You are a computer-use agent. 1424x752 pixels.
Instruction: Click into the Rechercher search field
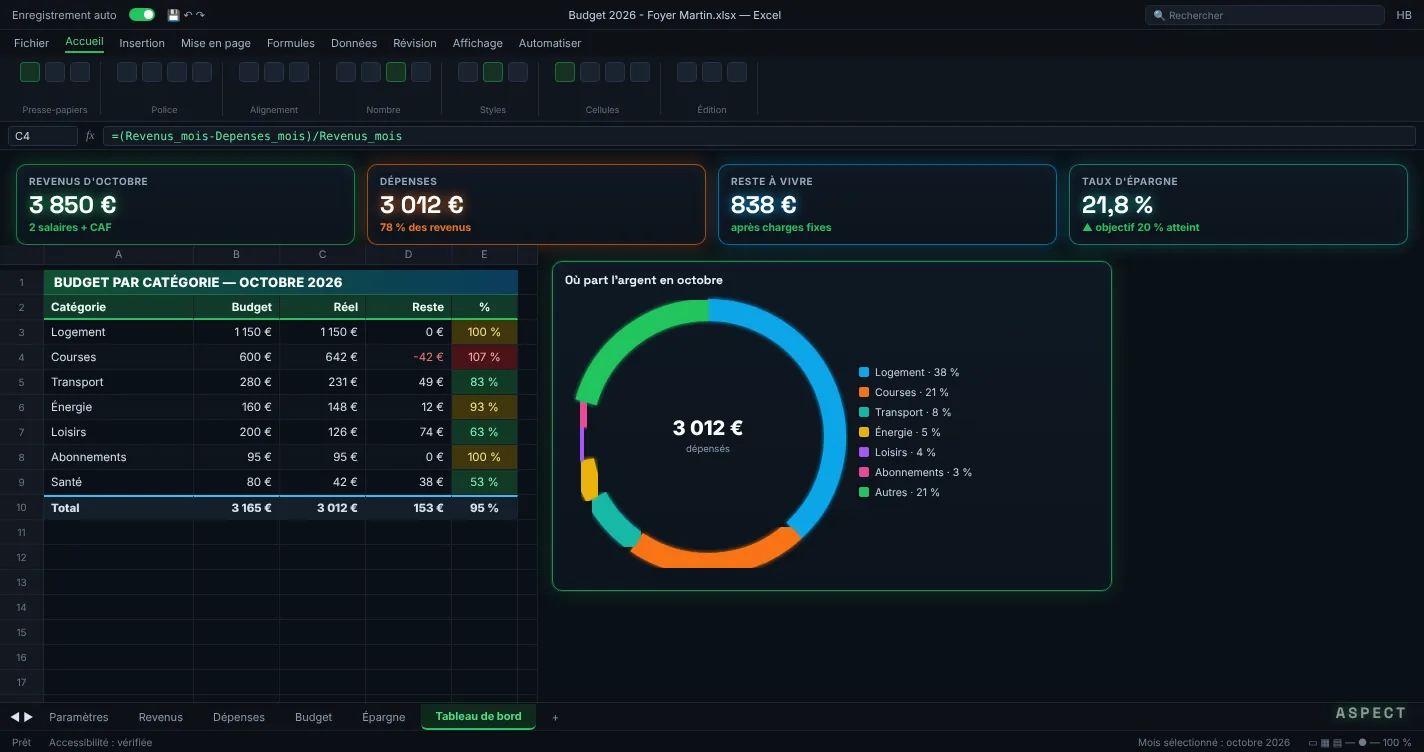tap(1264, 15)
